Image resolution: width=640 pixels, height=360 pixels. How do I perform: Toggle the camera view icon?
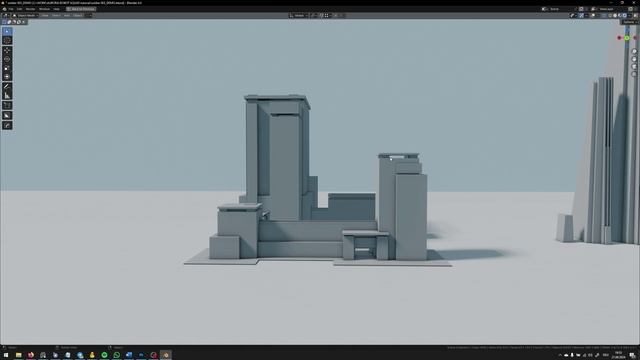point(634,67)
